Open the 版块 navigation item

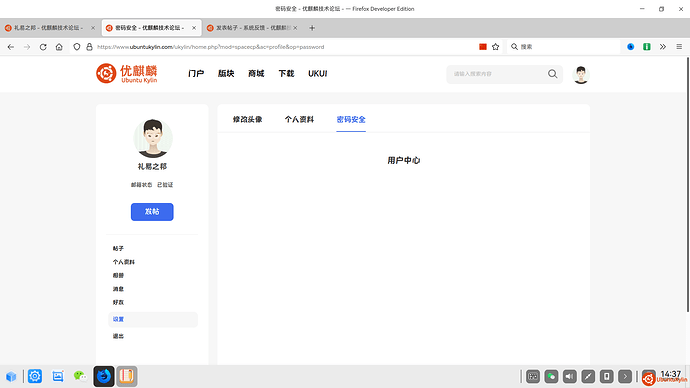pyautogui.click(x=226, y=73)
